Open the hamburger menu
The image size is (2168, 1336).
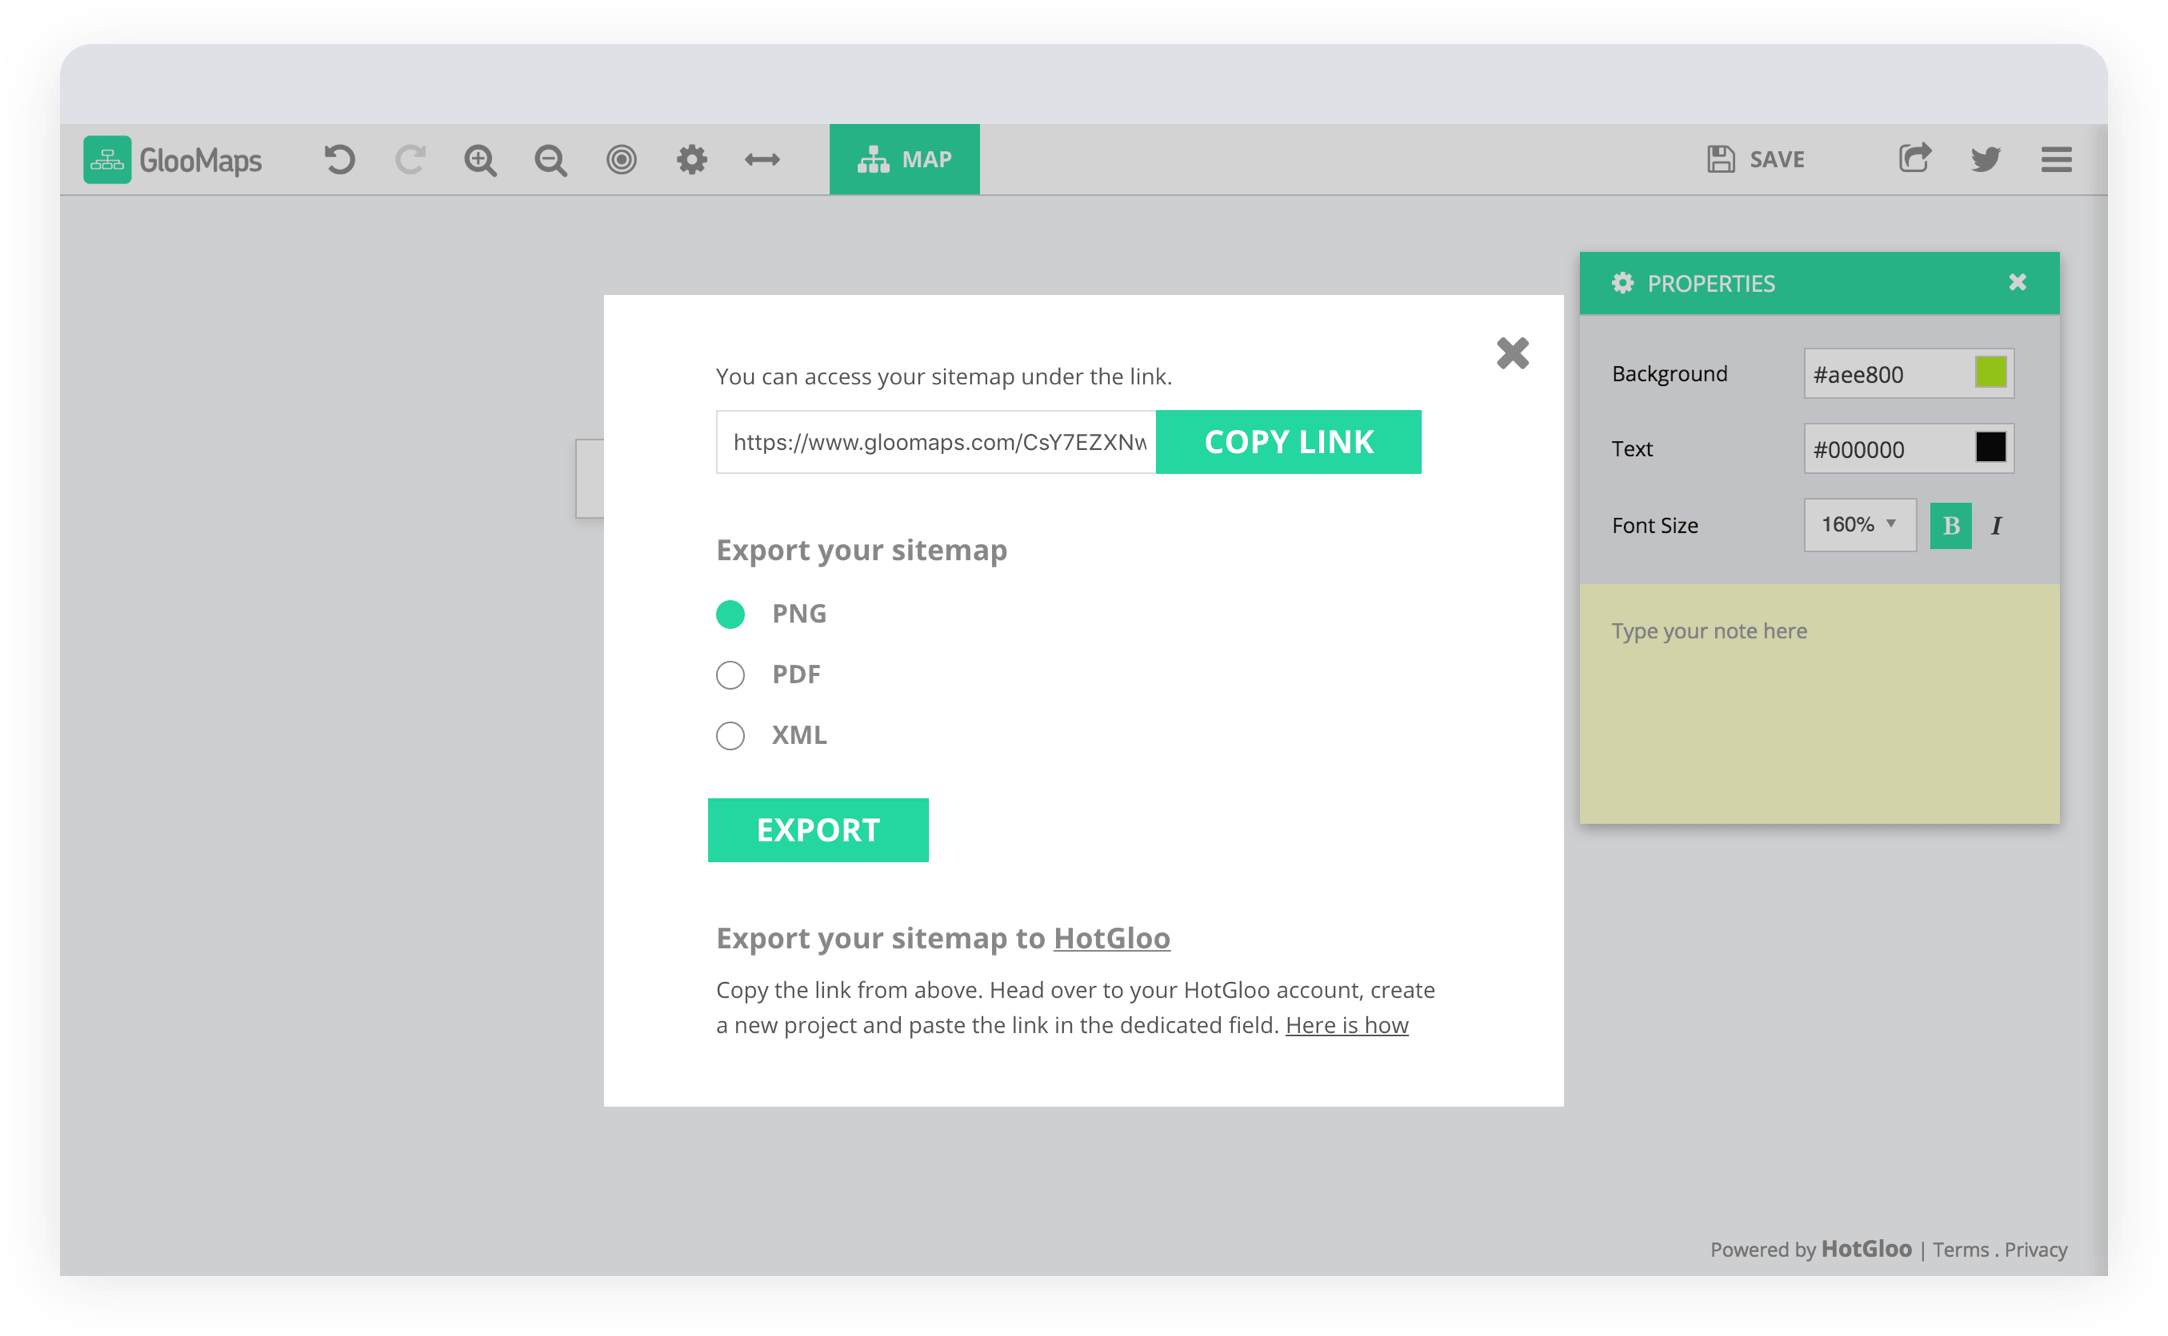(2056, 160)
